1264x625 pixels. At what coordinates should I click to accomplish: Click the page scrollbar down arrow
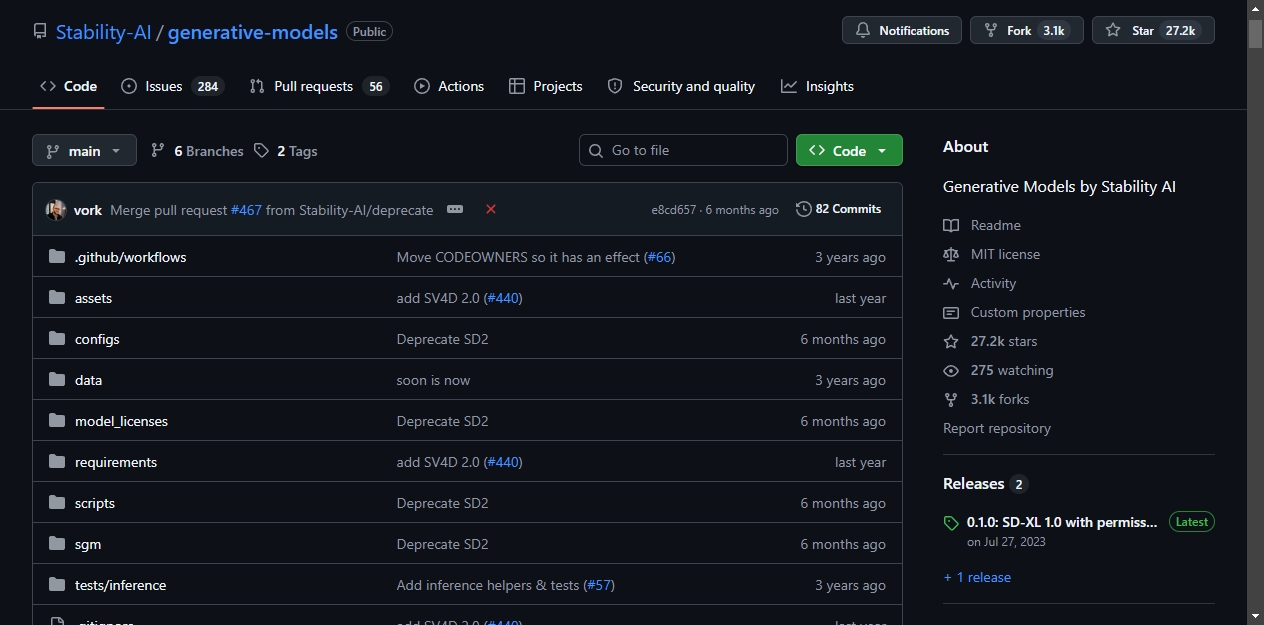tap(1255, 615)
